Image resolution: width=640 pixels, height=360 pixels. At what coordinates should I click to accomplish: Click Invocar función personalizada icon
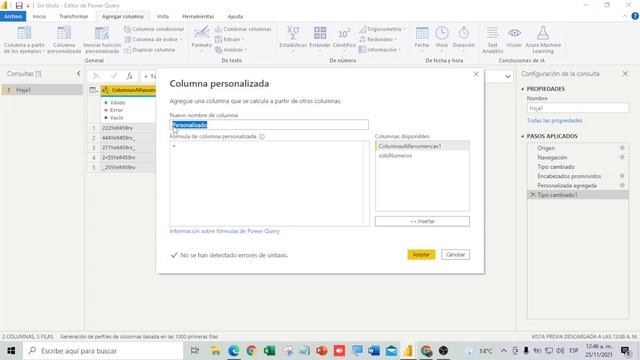coord(102,33)
